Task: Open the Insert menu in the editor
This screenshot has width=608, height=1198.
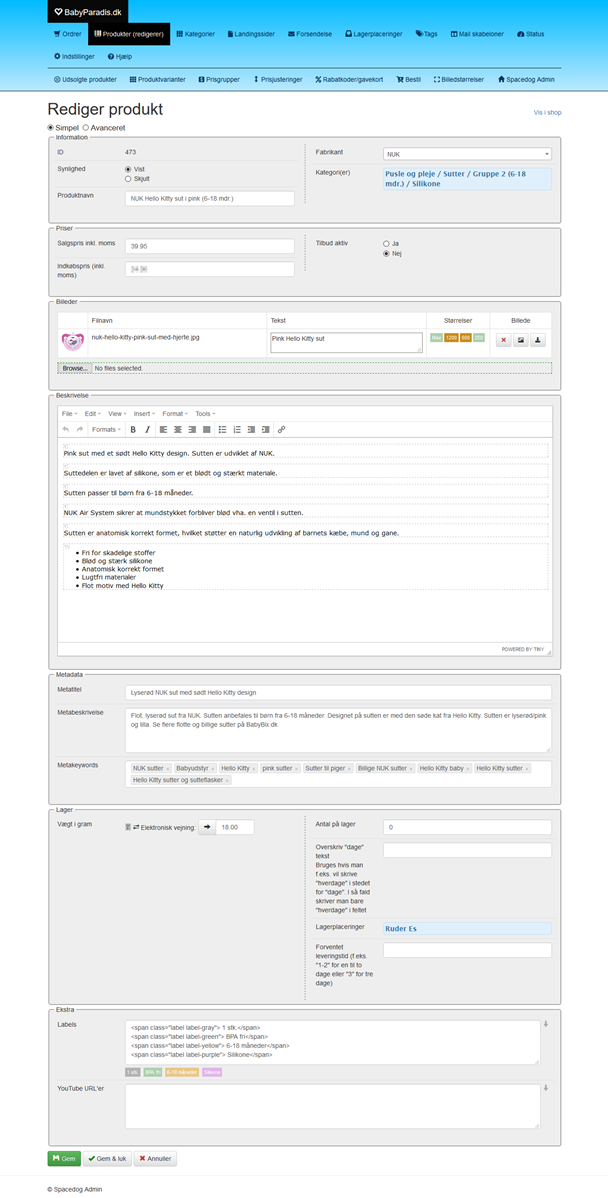Action: [145, 413]
